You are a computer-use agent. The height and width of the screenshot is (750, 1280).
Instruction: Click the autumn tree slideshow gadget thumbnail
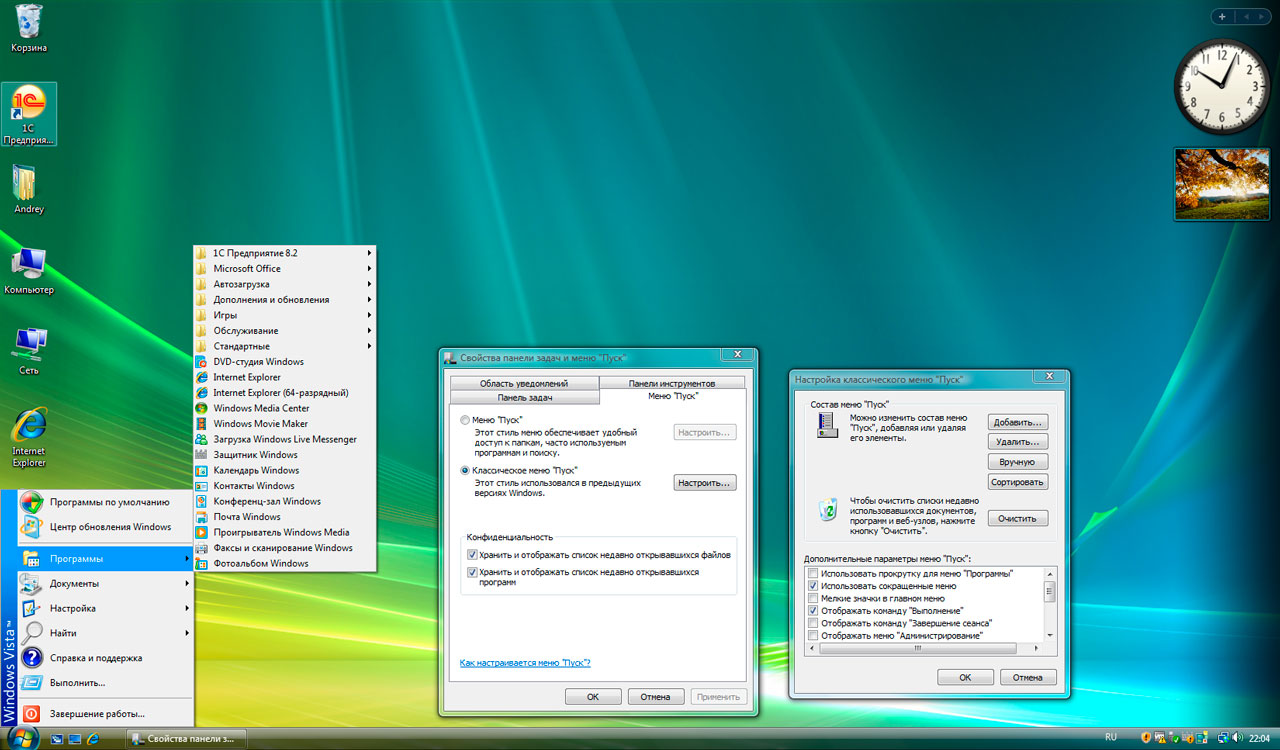[1221, 184]
